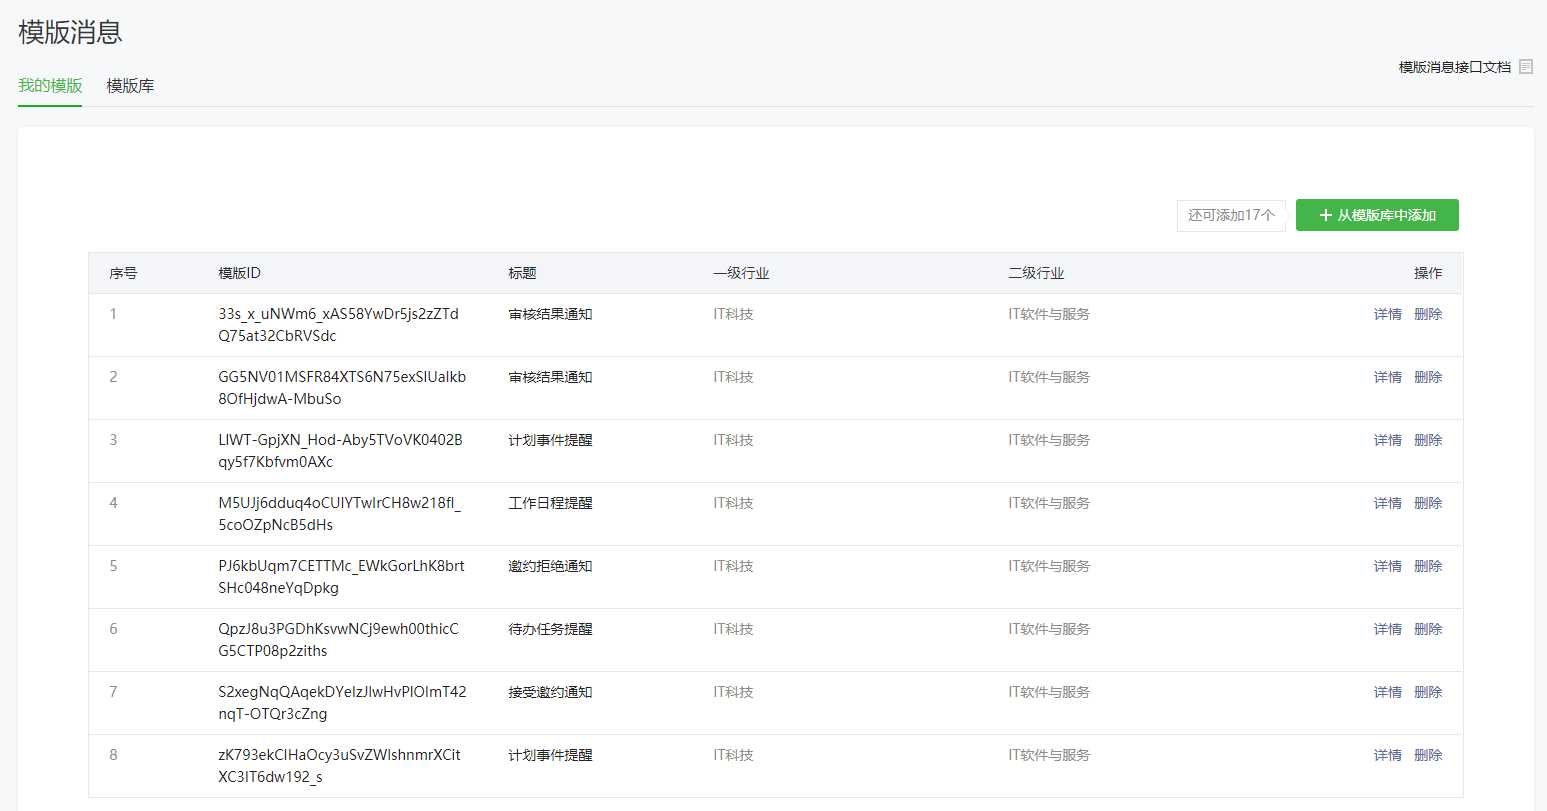Open 详情 for template row 2
The height and width of the screenshot is (811, 1547).
(x=1387, y=377)
